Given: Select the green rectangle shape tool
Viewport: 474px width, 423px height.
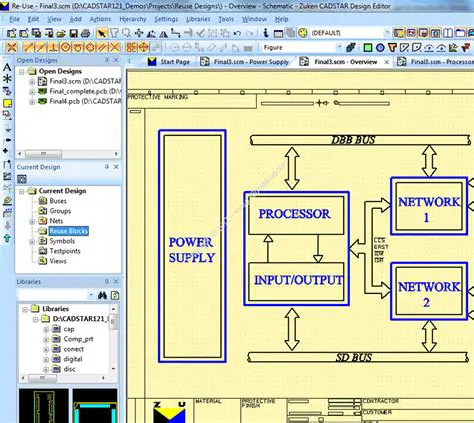Looking at the screenshot, I should pyautogui.click(x=368, y=48).
